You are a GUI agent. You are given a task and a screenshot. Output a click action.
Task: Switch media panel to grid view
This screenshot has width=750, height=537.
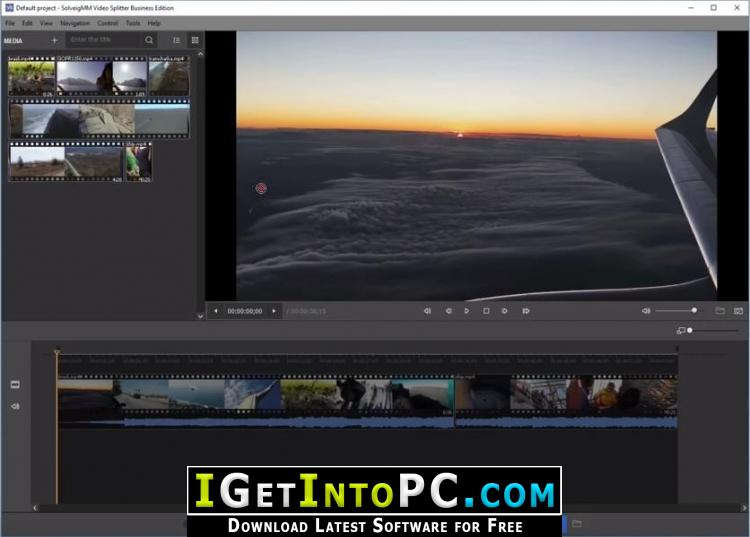195,40
